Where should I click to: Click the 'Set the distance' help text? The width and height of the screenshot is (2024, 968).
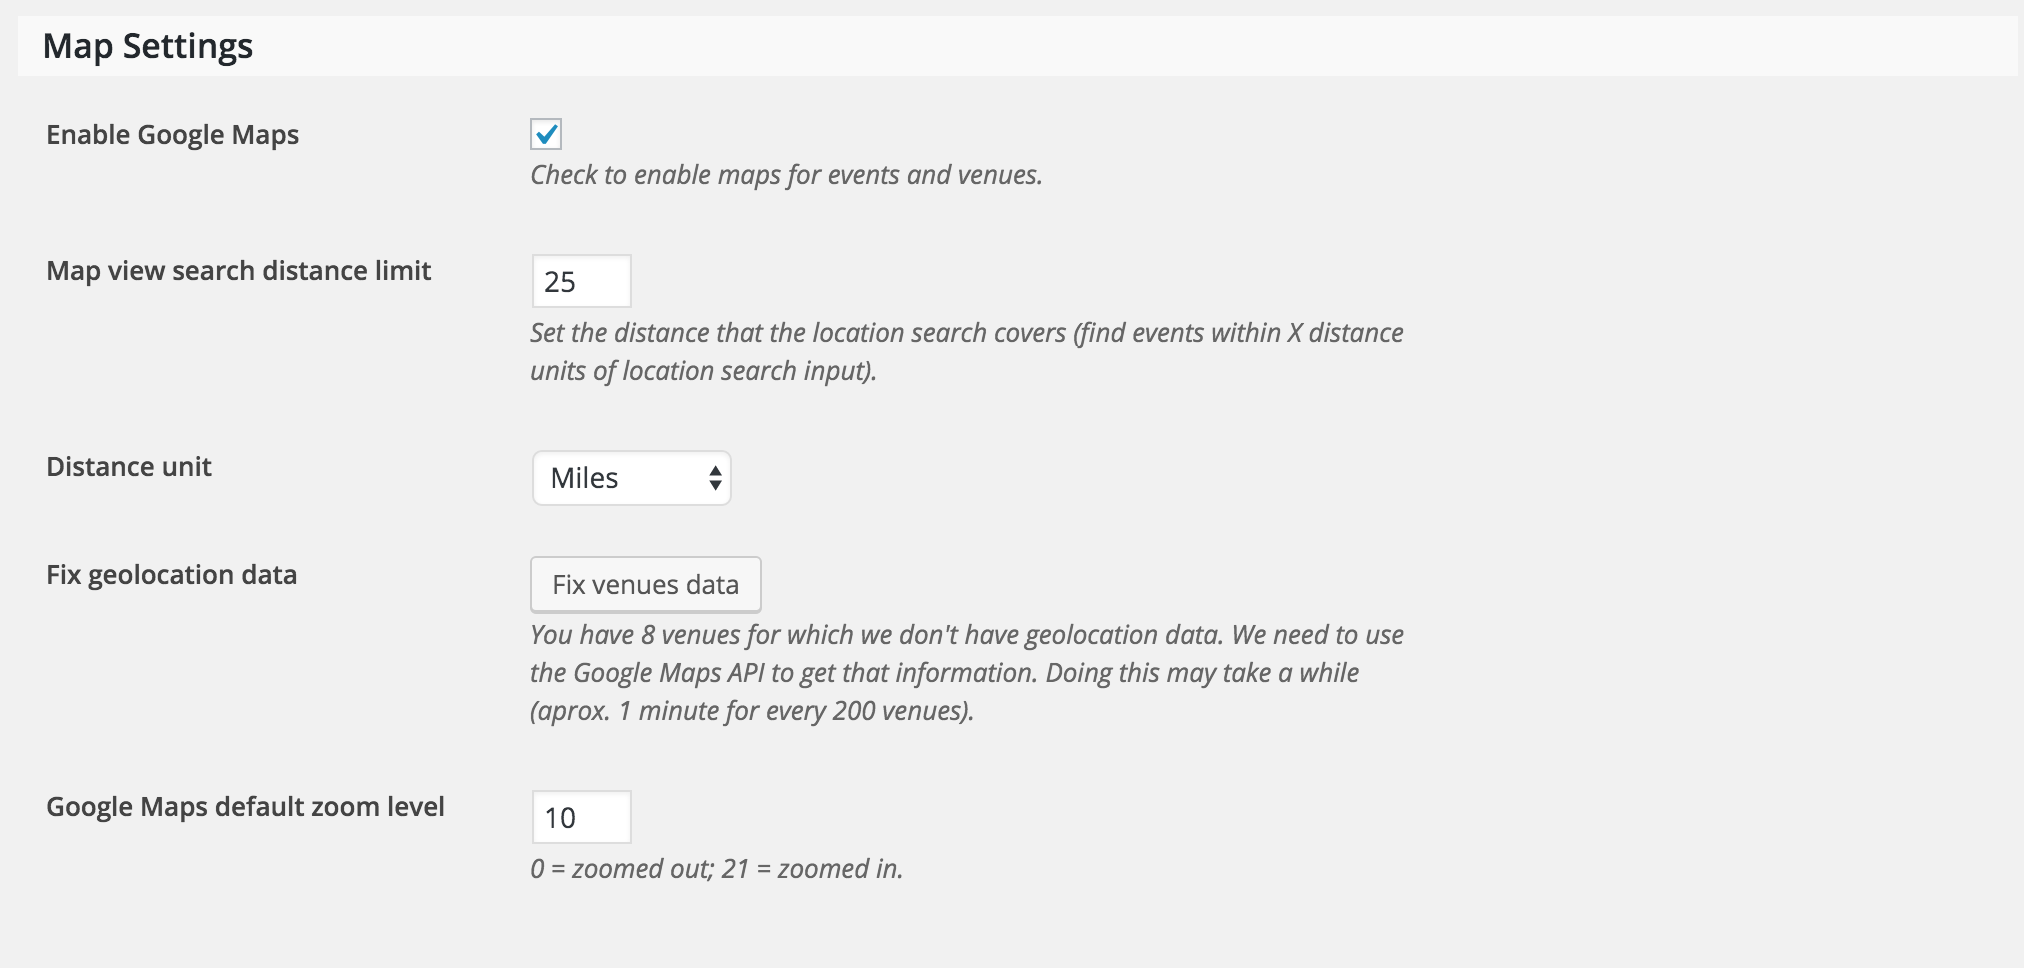[966, 351]
